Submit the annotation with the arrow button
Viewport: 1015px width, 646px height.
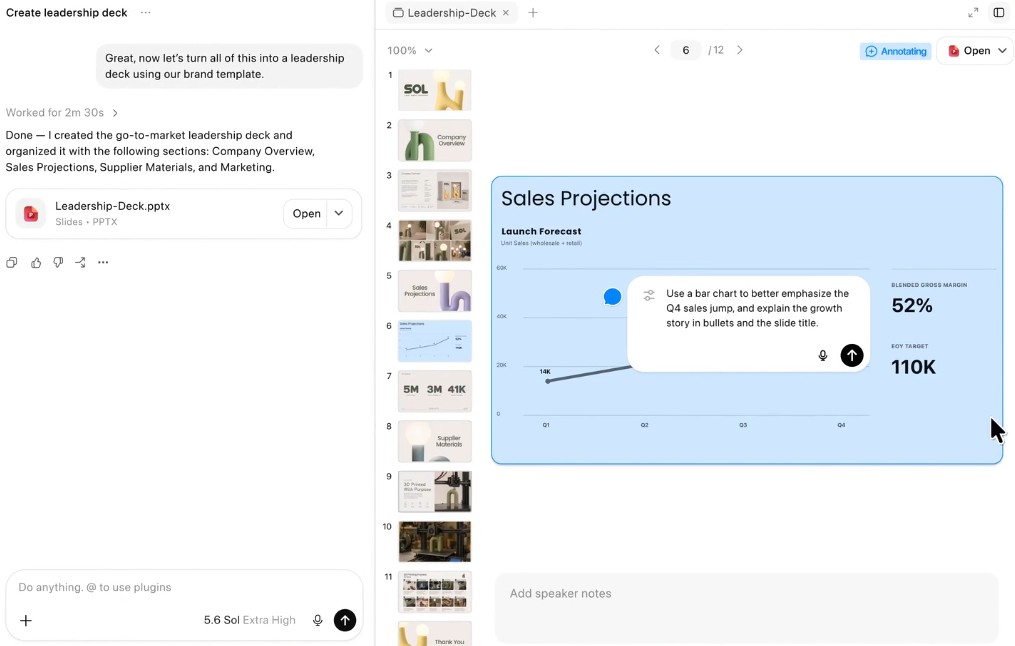852,355
